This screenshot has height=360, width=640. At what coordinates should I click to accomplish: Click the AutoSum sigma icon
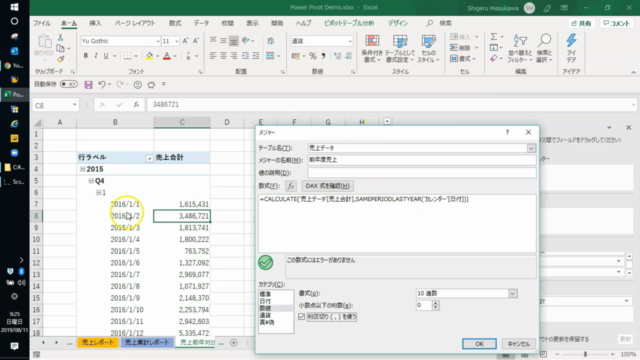(x=494, y=37)
